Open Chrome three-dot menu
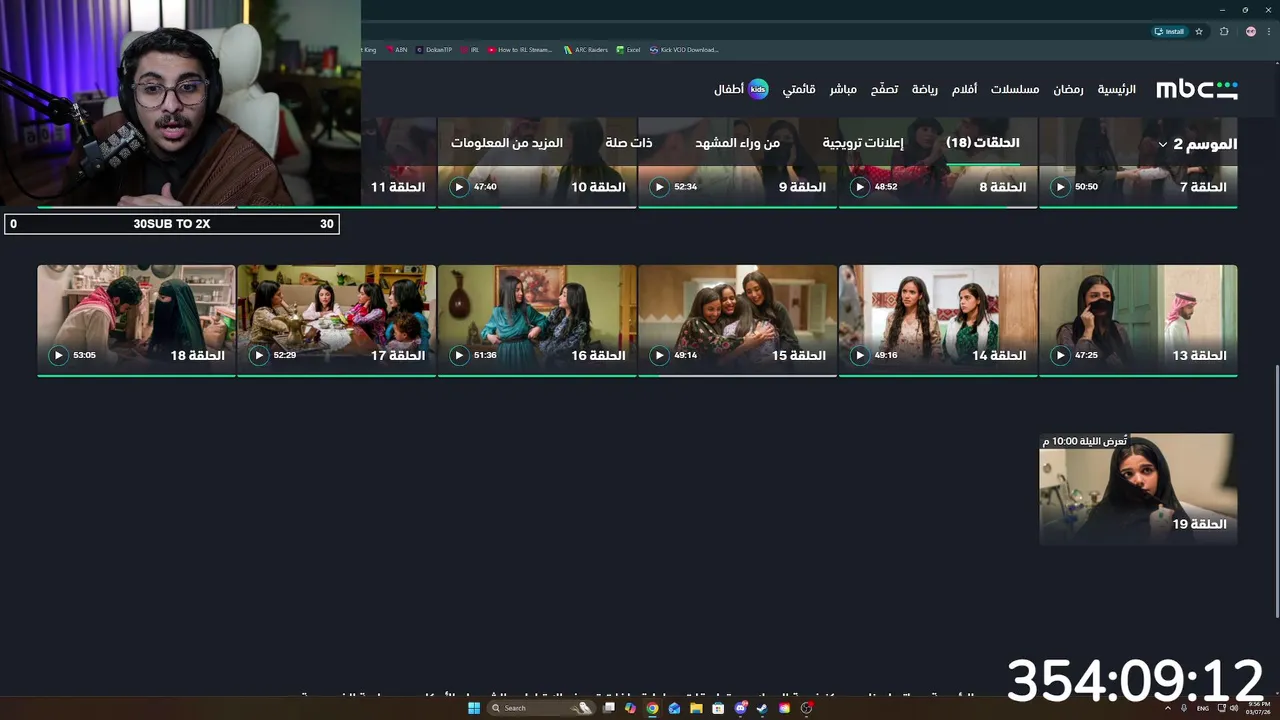Viewport: 1280px width, 720px height. tap(1268, 31)
